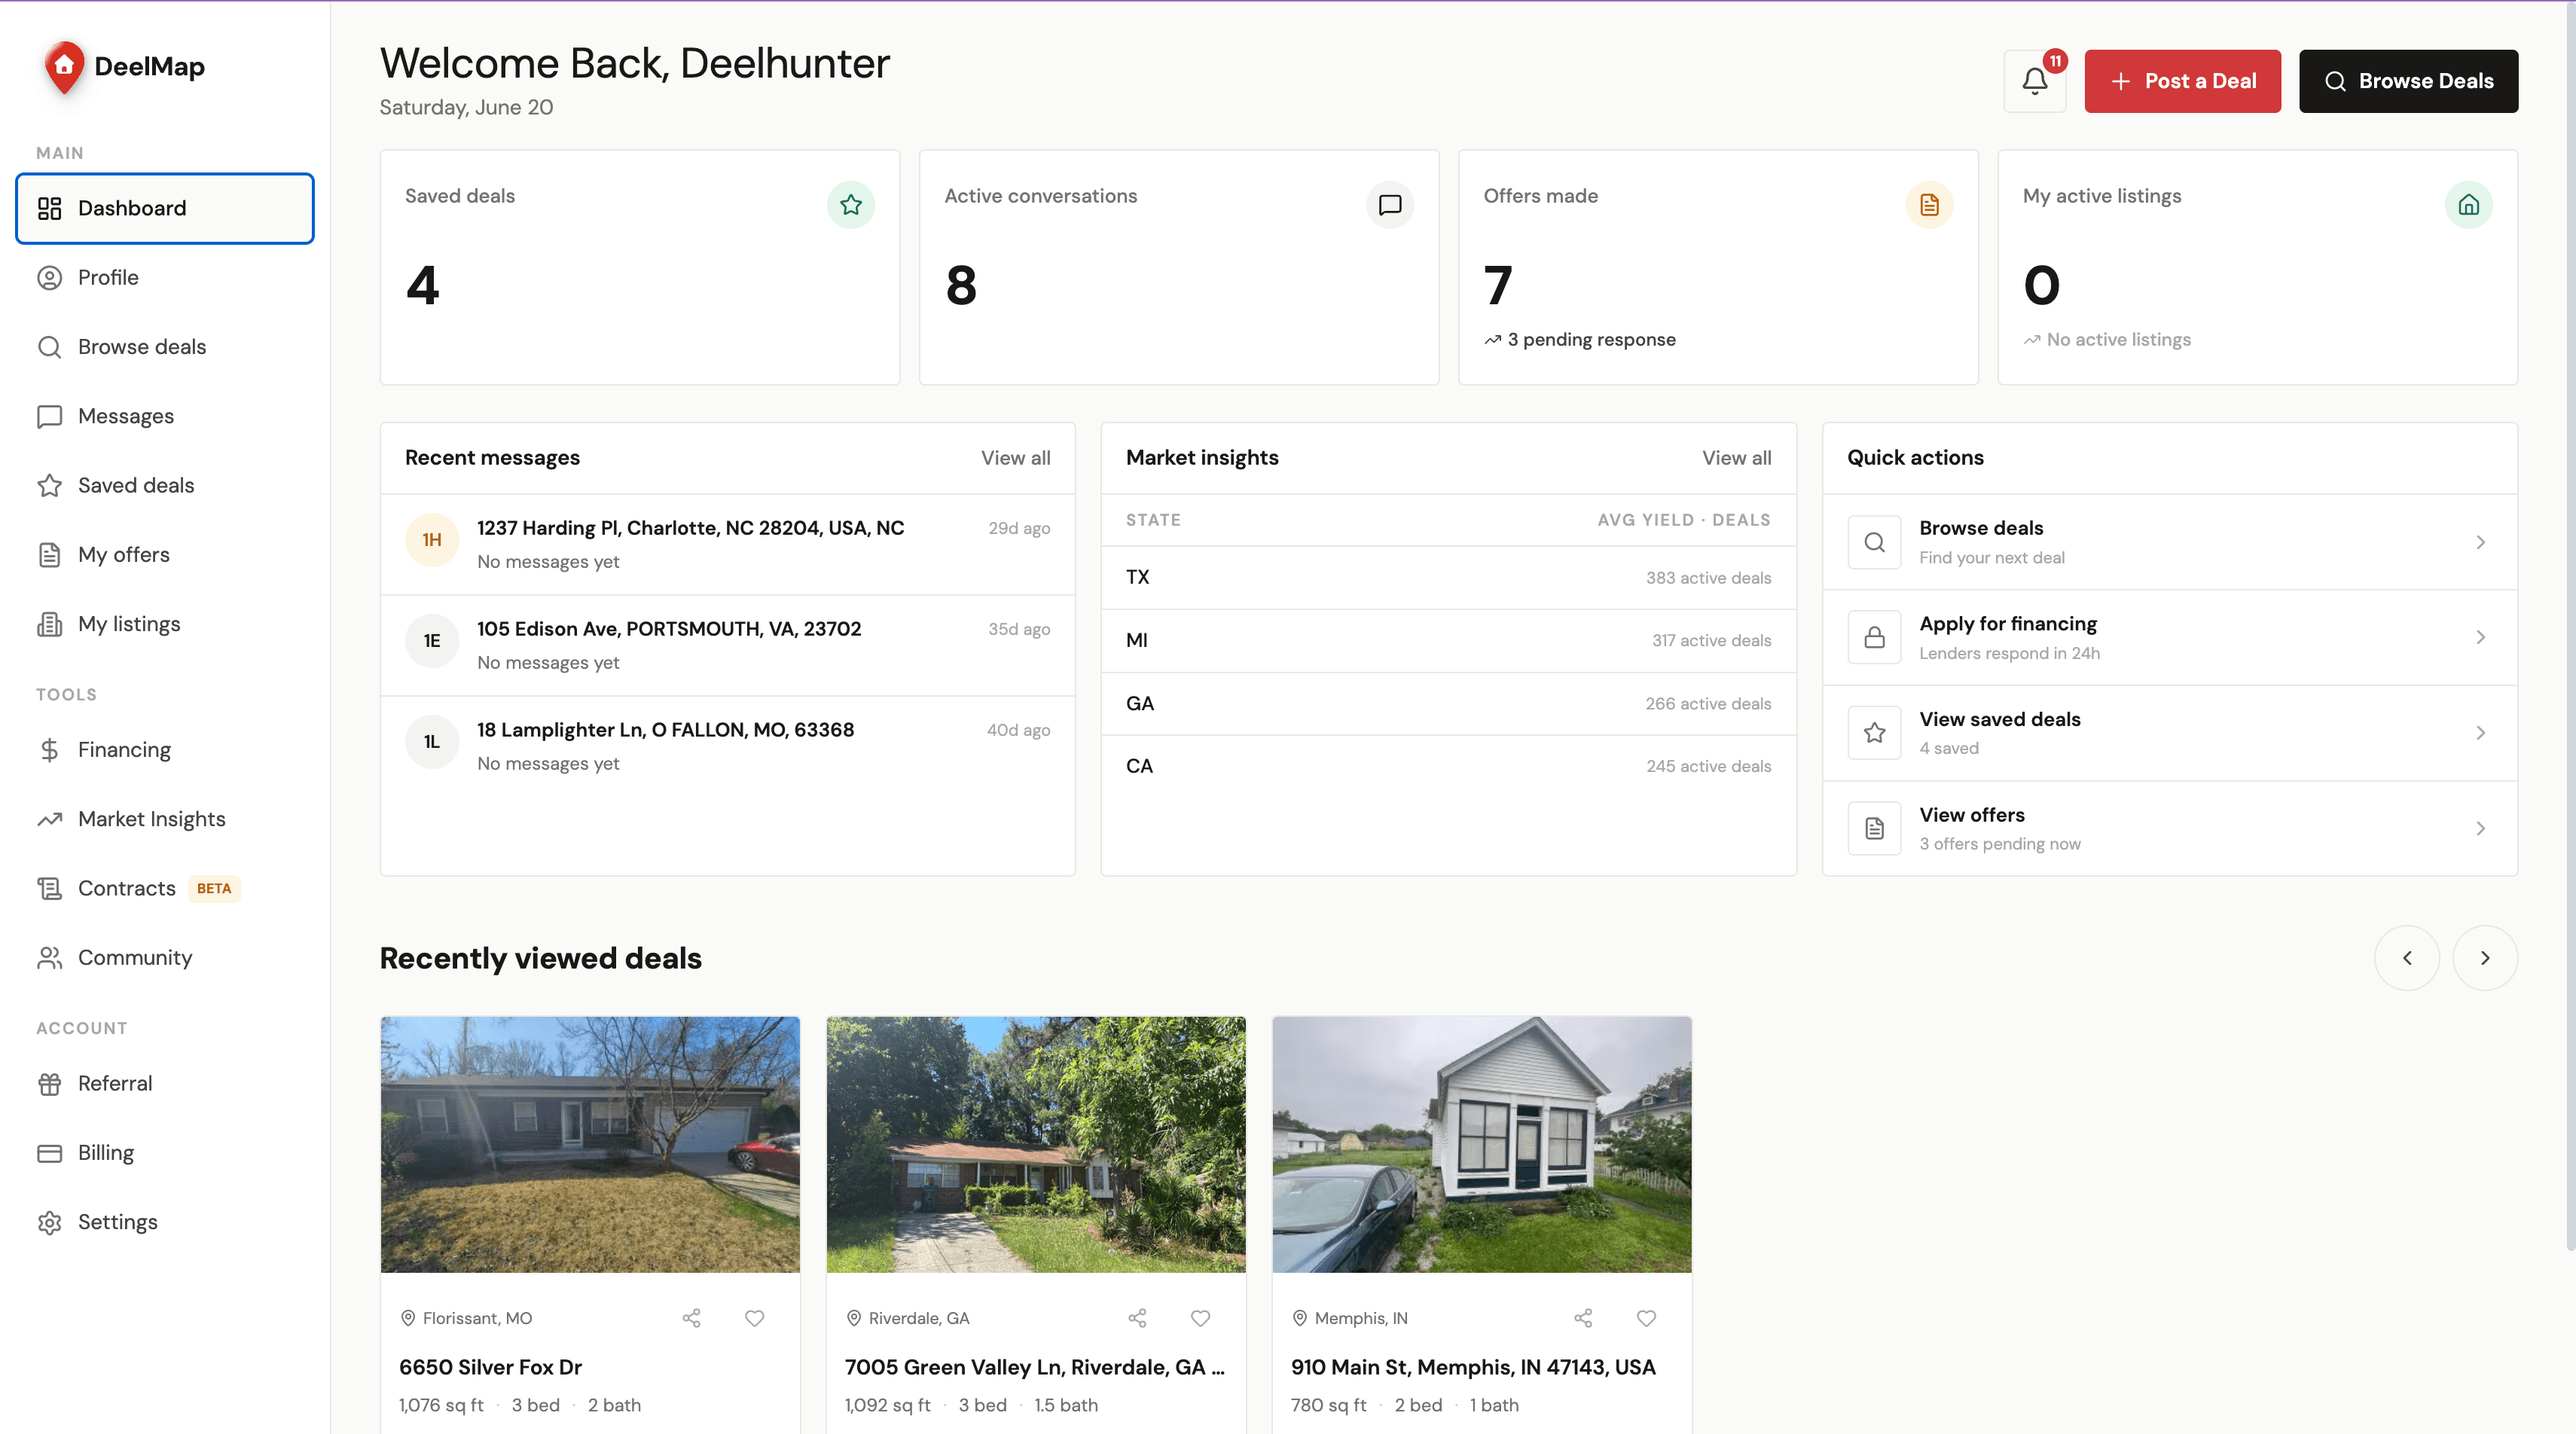
Task: Click the Saved deals star icon card
Action: coord(851,205)
